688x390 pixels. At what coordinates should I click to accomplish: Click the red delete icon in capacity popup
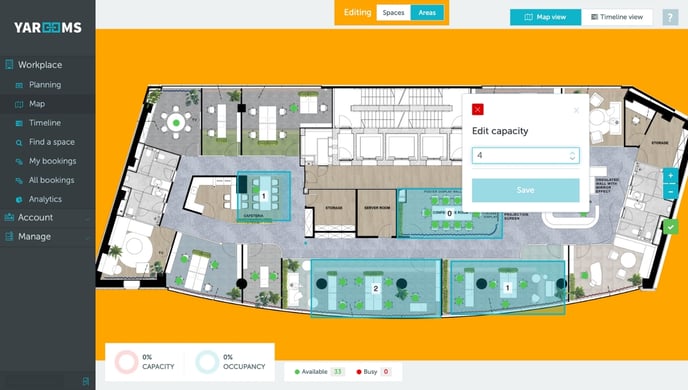coord(477,109)
